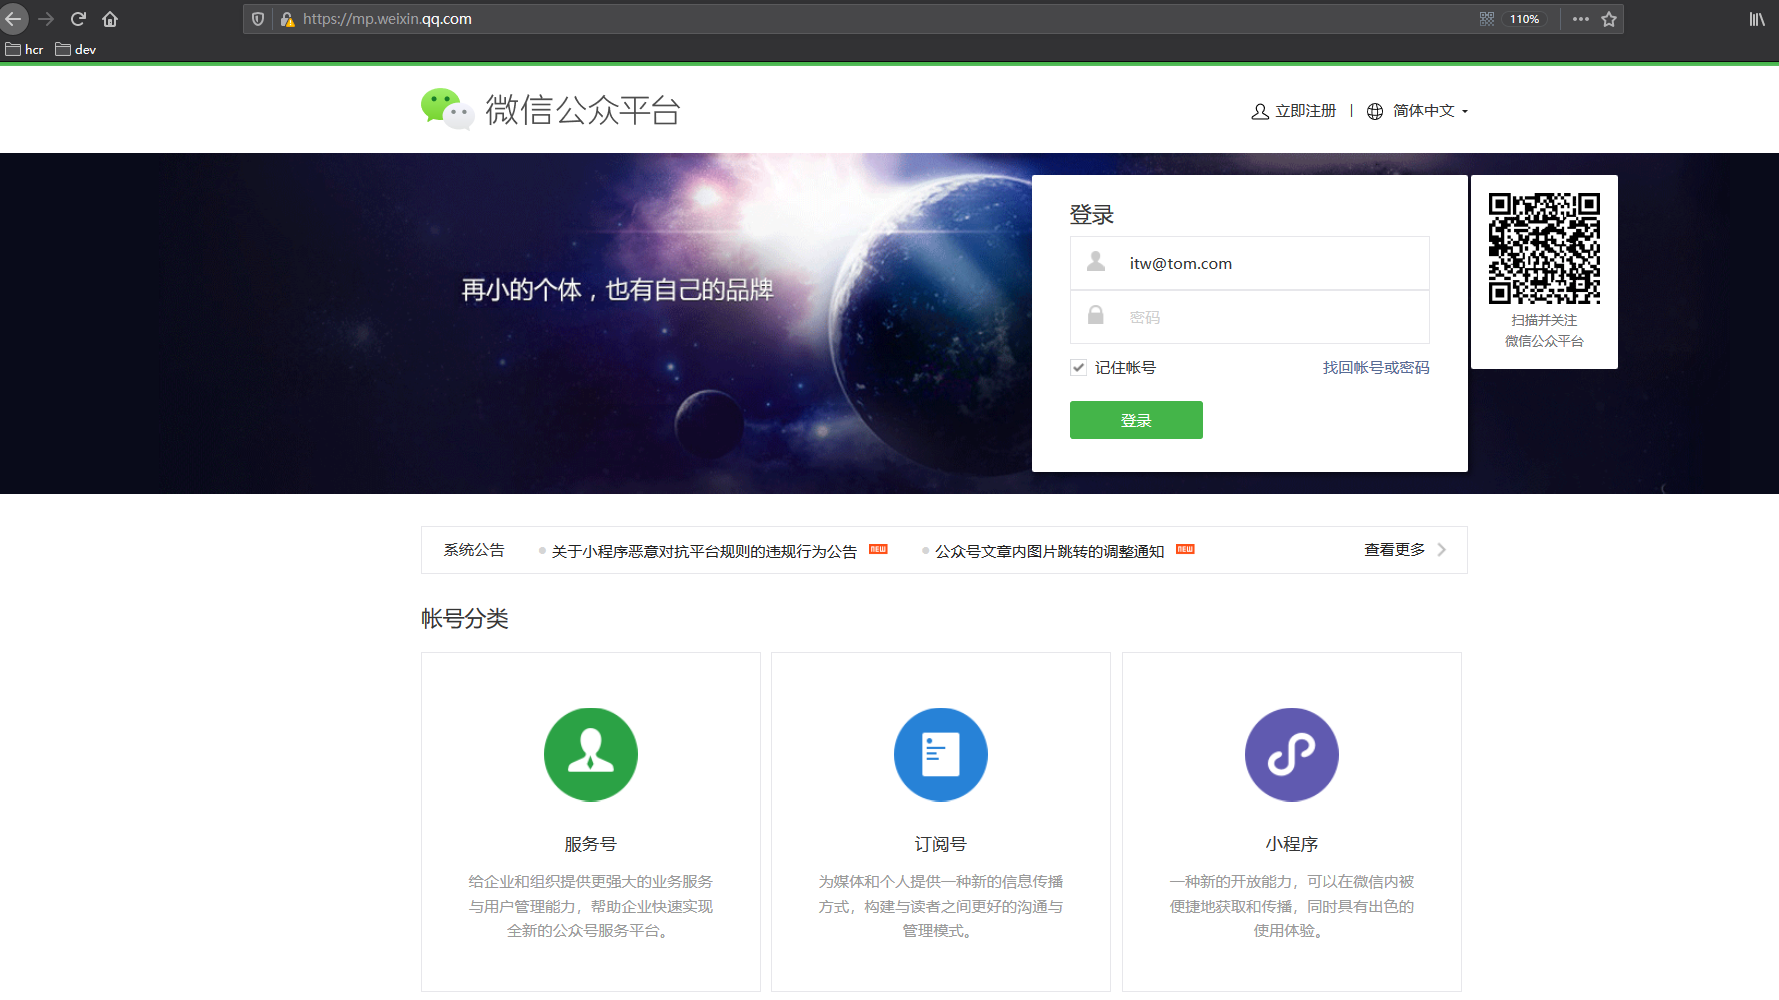
Task: Click the 小程序 purple icon
Action: 1292,755
